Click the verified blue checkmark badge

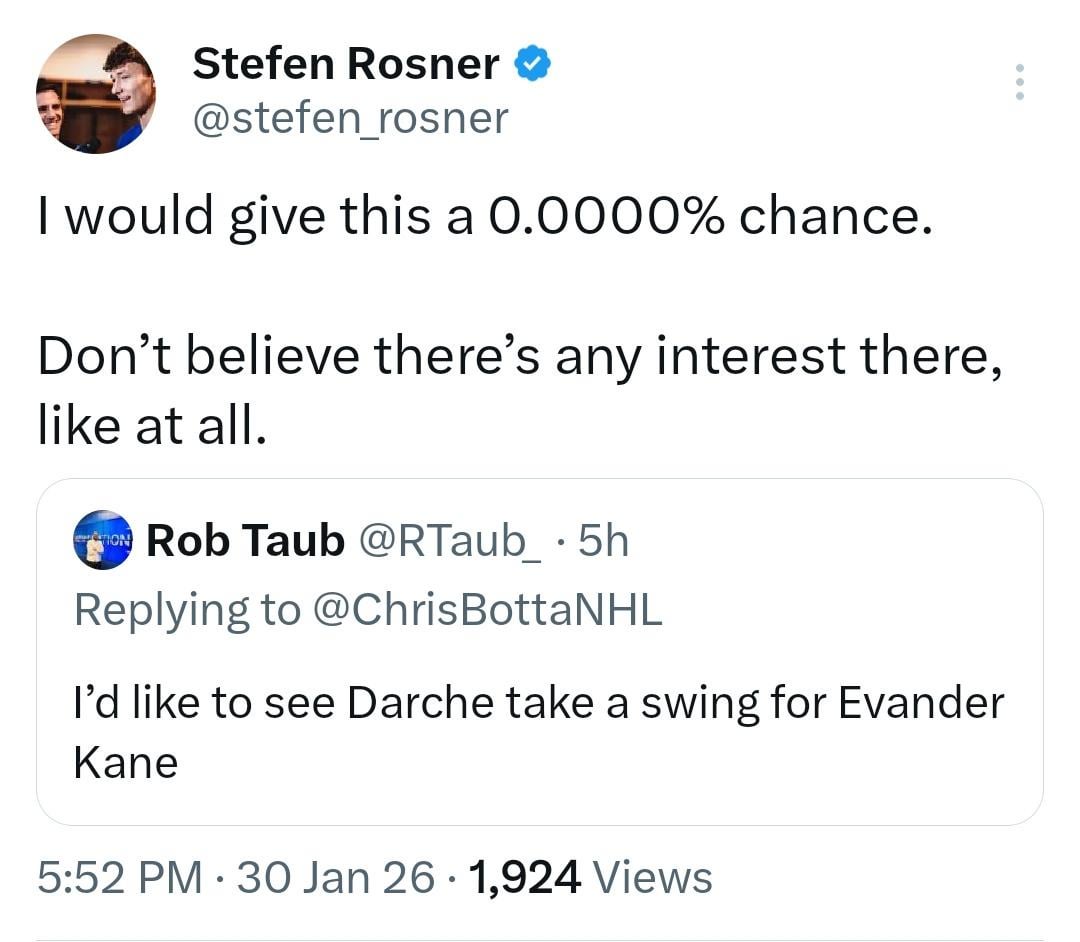click(531, 62)
